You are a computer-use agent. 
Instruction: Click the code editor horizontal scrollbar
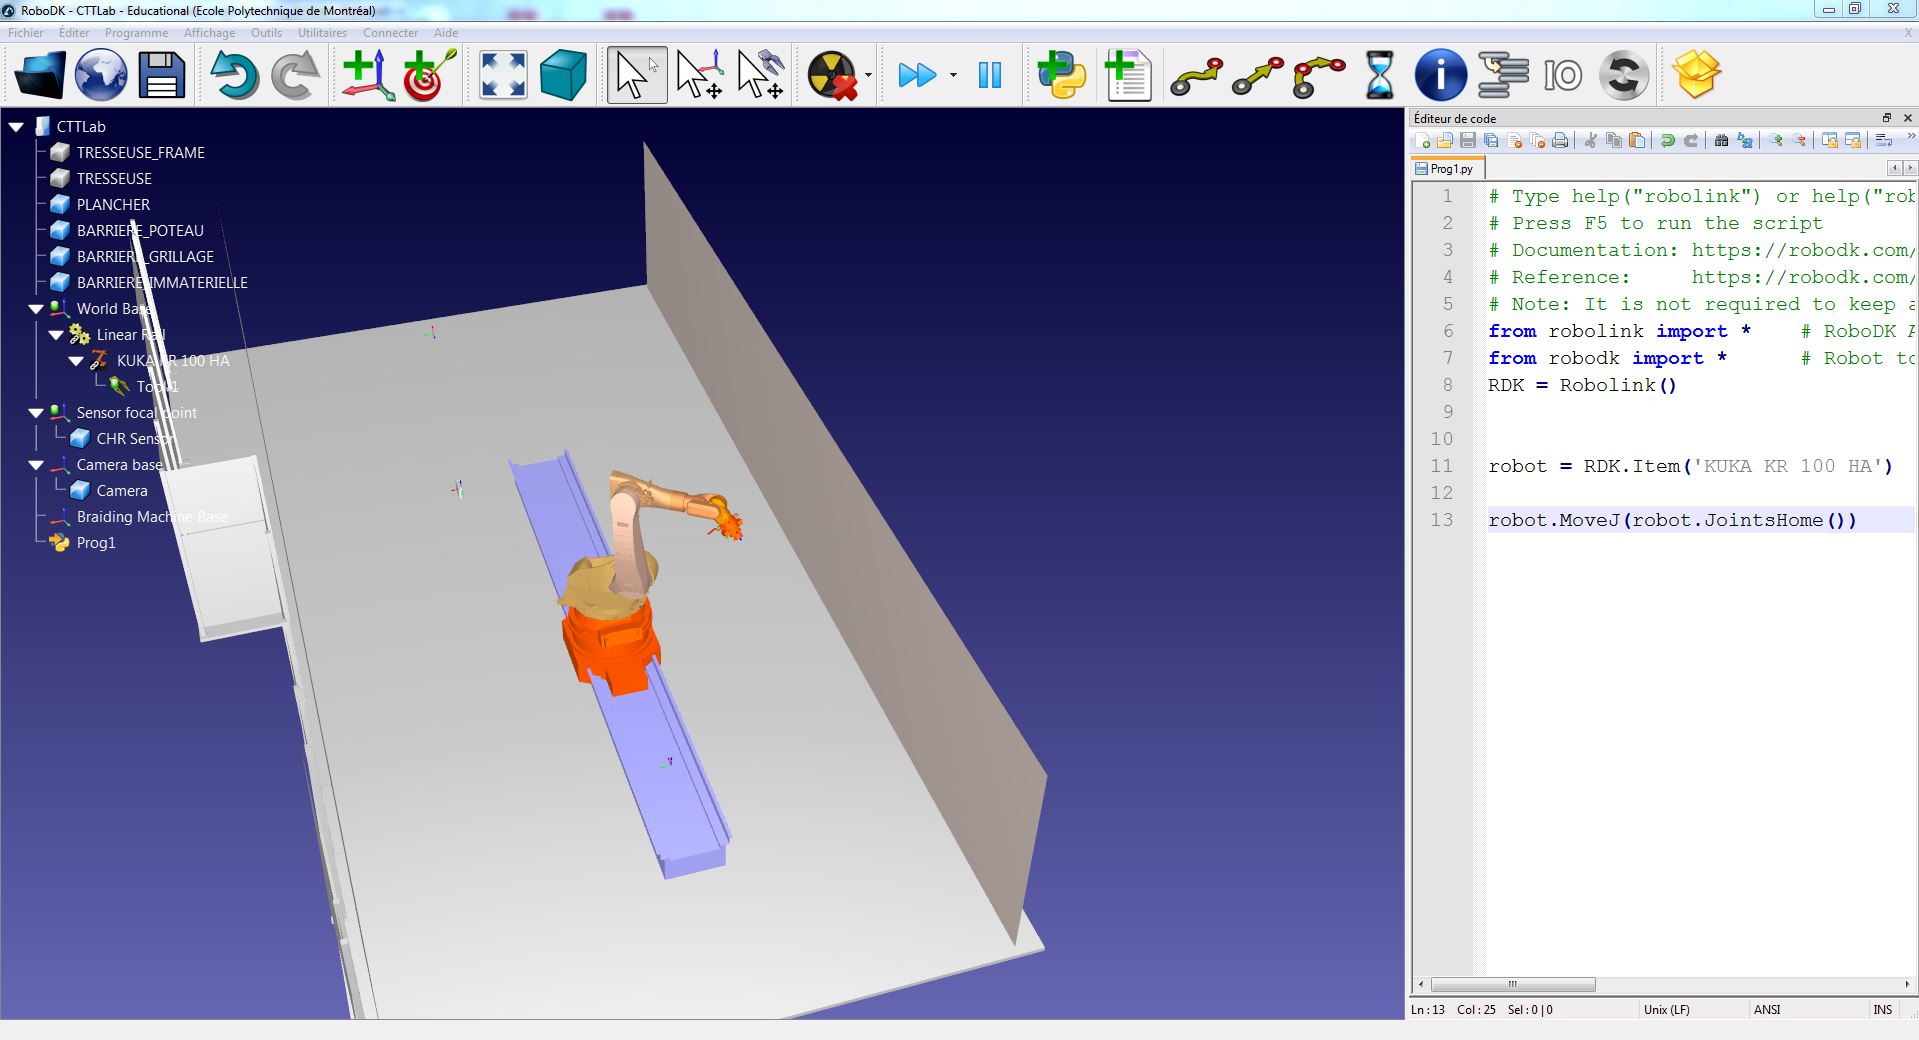coord(1512,984)
